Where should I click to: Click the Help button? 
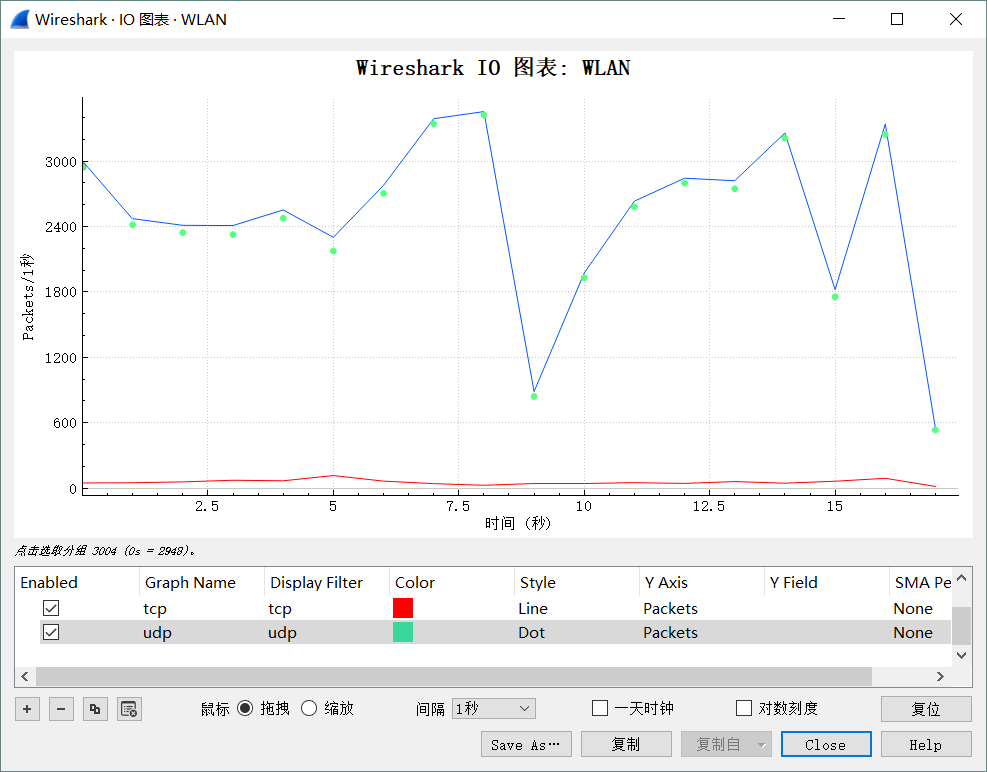pos(926,744)
